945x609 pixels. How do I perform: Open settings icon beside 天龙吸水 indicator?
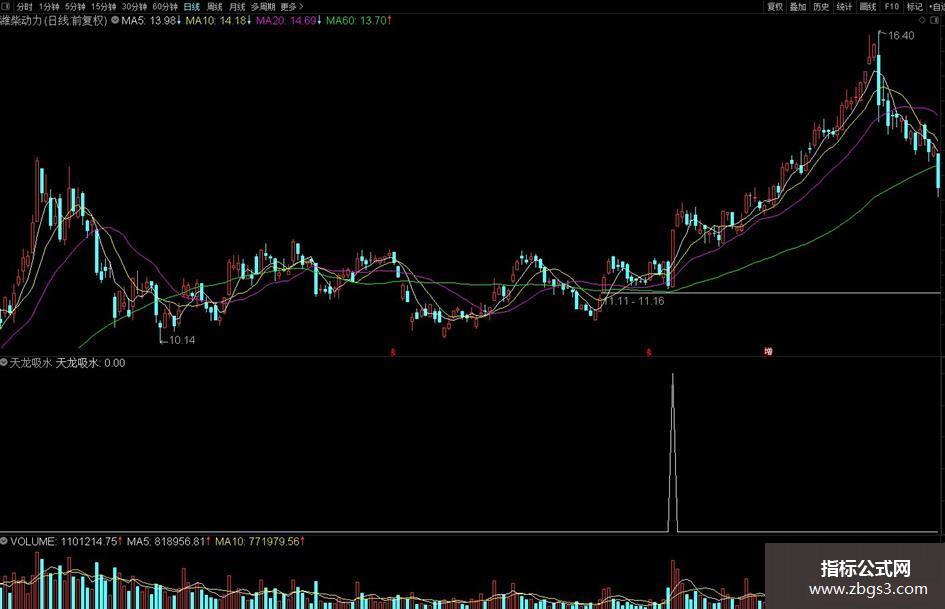(x=4, y=363)
